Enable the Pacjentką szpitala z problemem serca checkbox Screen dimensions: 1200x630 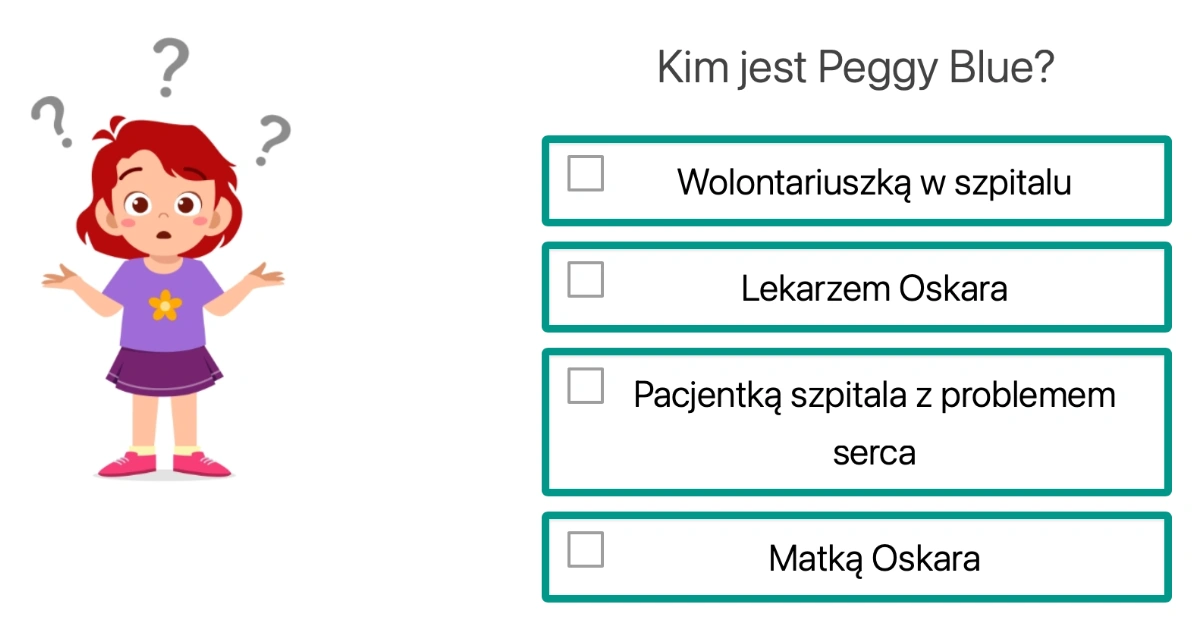[586, 386]
